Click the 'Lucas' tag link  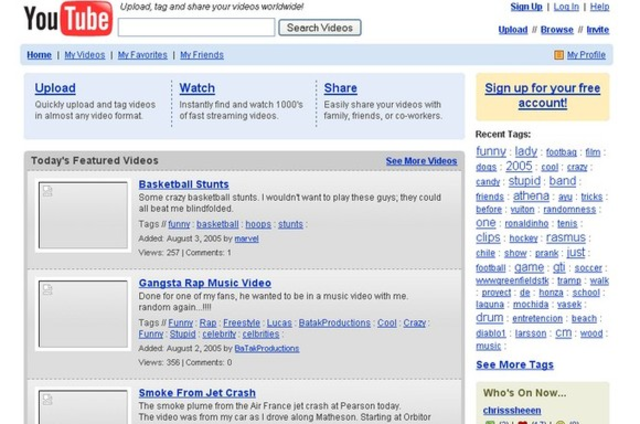[279, 323]
